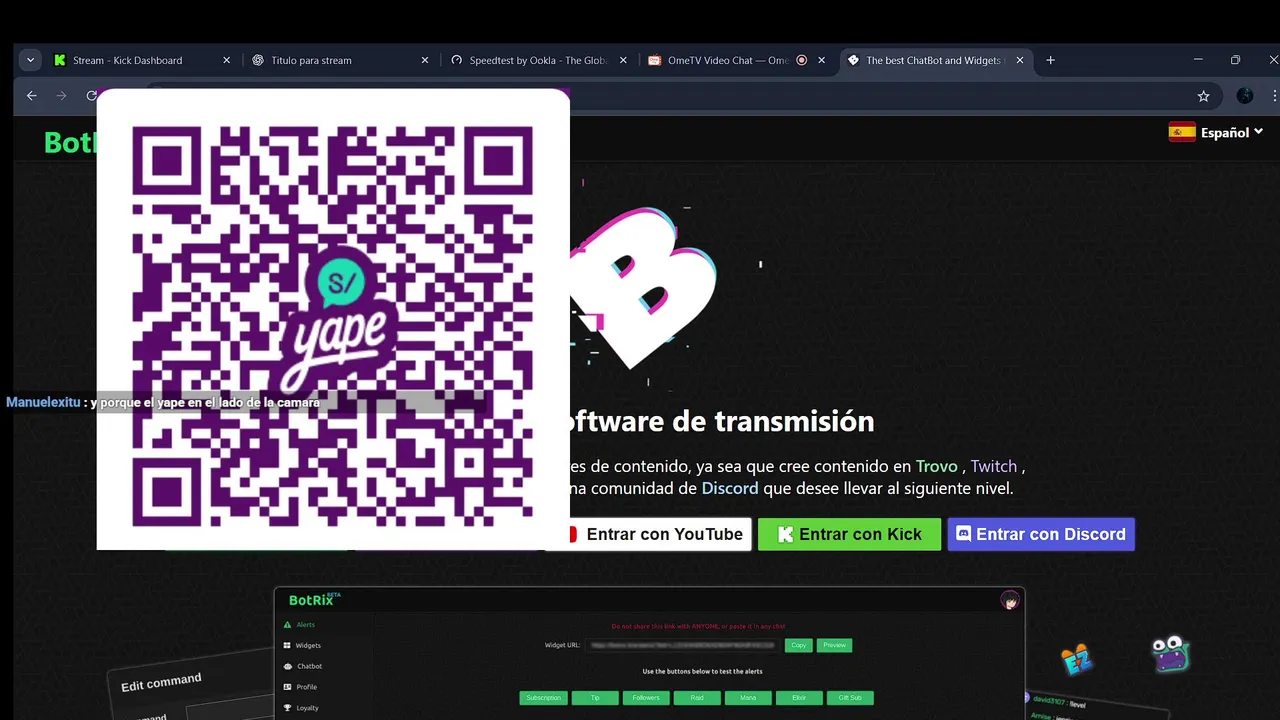
Task: Go forward to next page
Action: click(61, 96)
